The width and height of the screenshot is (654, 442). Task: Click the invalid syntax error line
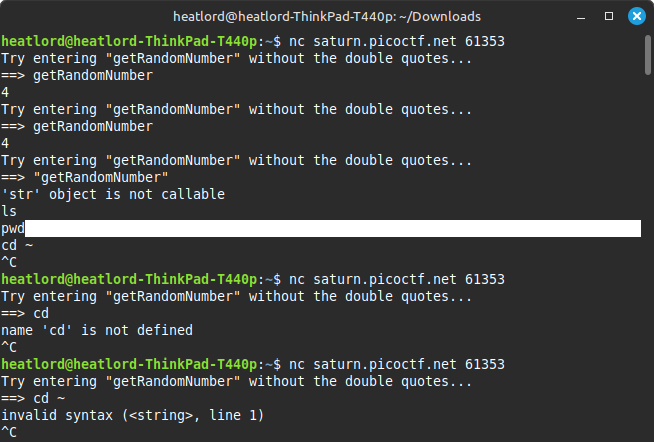[x=133, y=415]
